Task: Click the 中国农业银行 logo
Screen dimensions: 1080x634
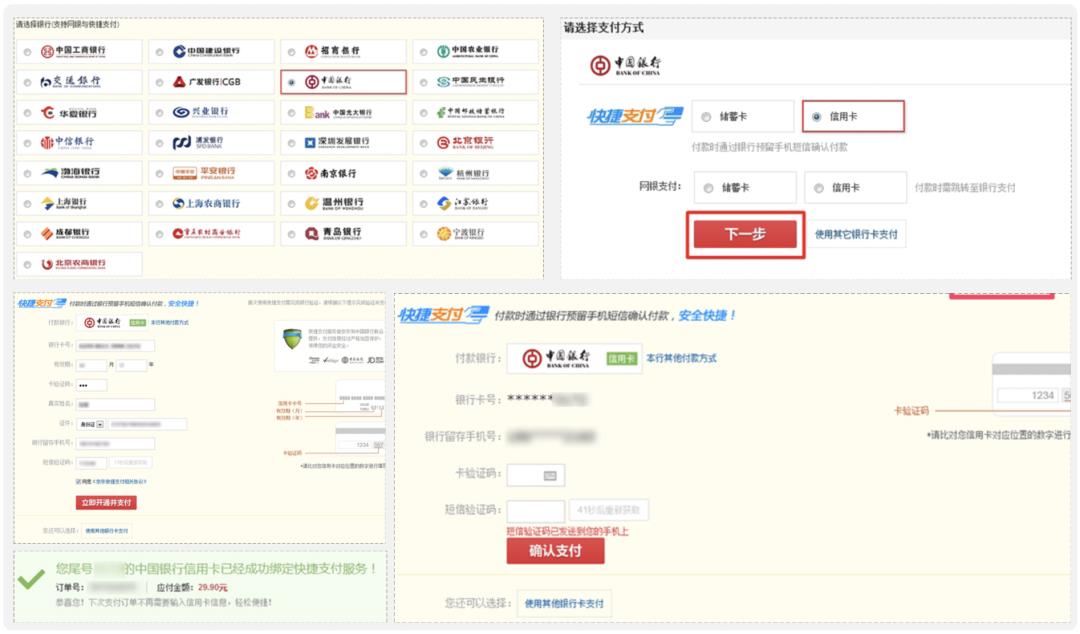Action: coord(468,51)
